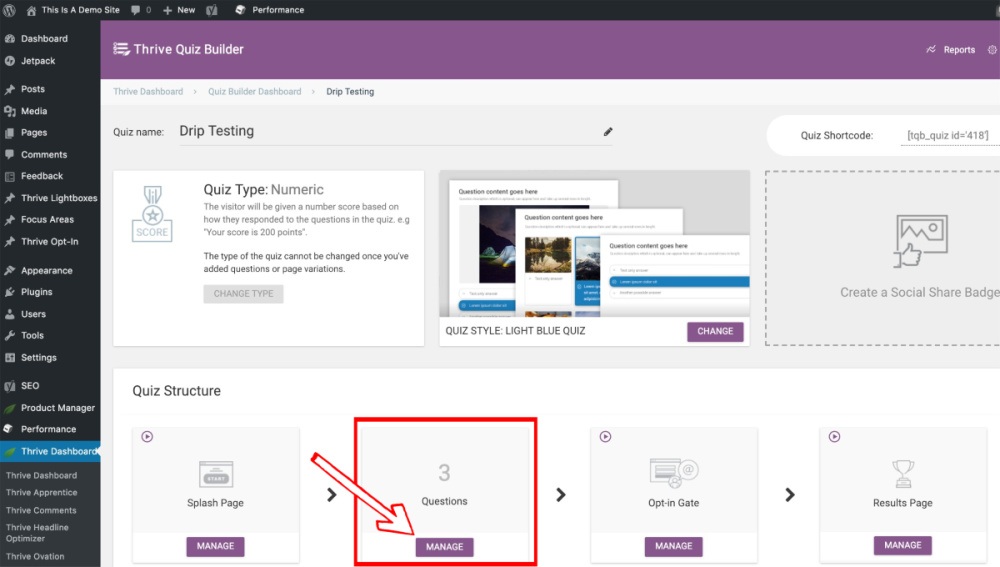This screenshot has height=567, width=1000.
Task: Open Media library in sidebar
Action: [x=34, y=111]
